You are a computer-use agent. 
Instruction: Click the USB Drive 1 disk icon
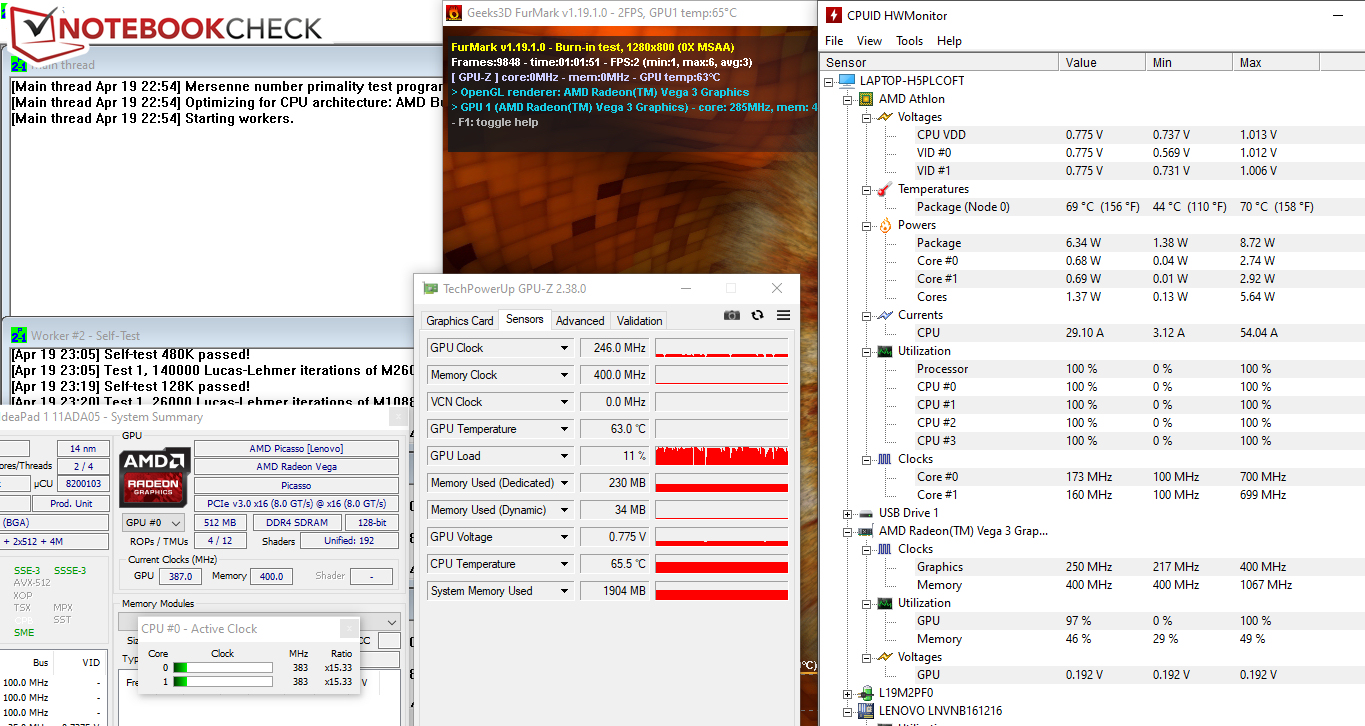point(866,513)
